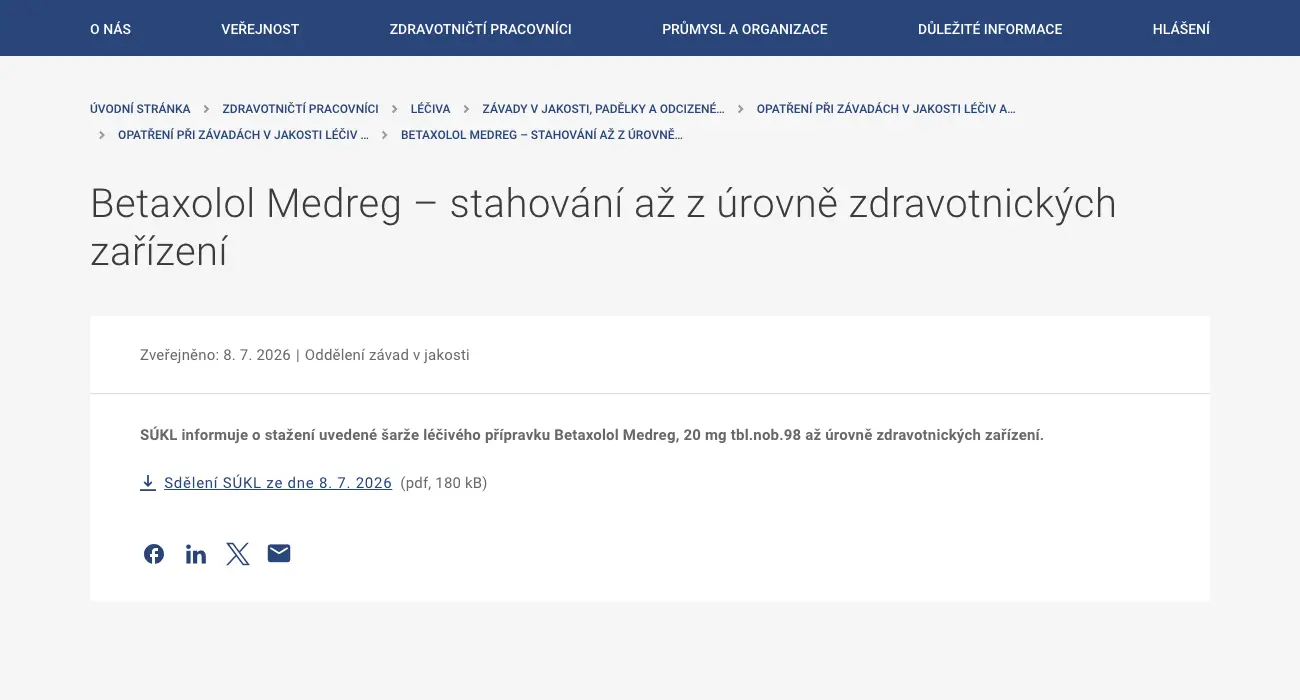Go to LÉČIVA breadcrumb

(430, 109)
